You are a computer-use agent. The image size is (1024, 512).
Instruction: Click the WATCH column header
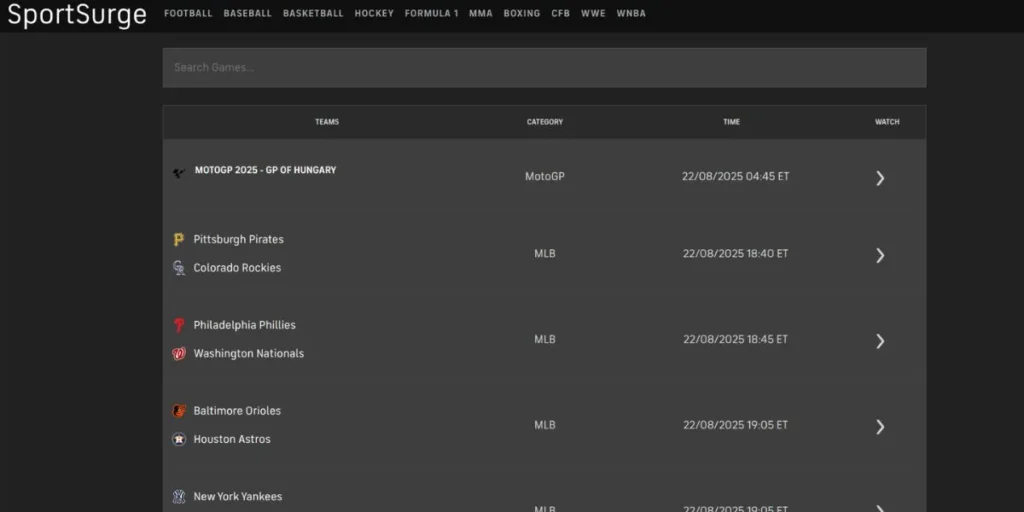point(887,122)
